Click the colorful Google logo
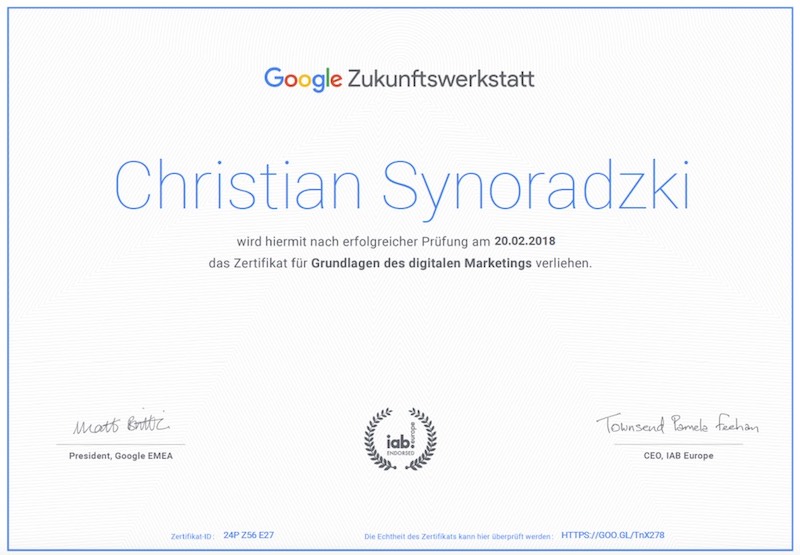This screenshot has width=800, height=555. click(304, 78)
